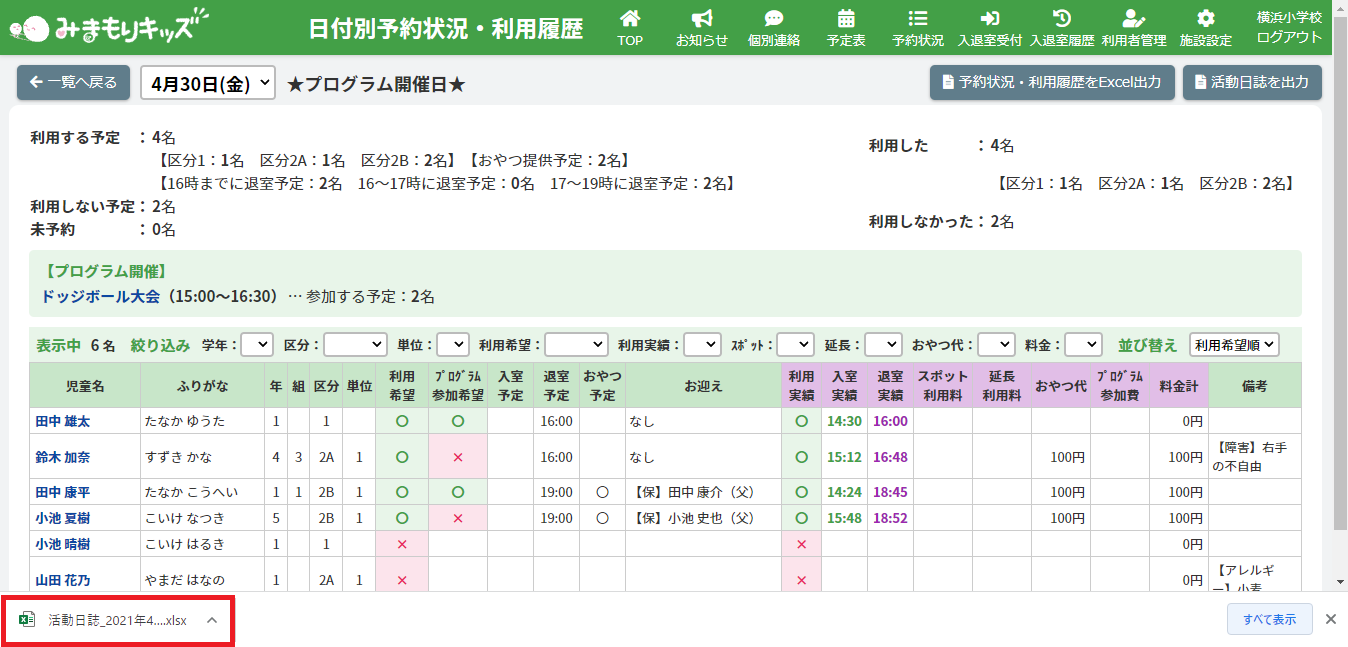1348x647 pixels.
Task: Click the ログアウト link
Action: [x=1289, y=38]
